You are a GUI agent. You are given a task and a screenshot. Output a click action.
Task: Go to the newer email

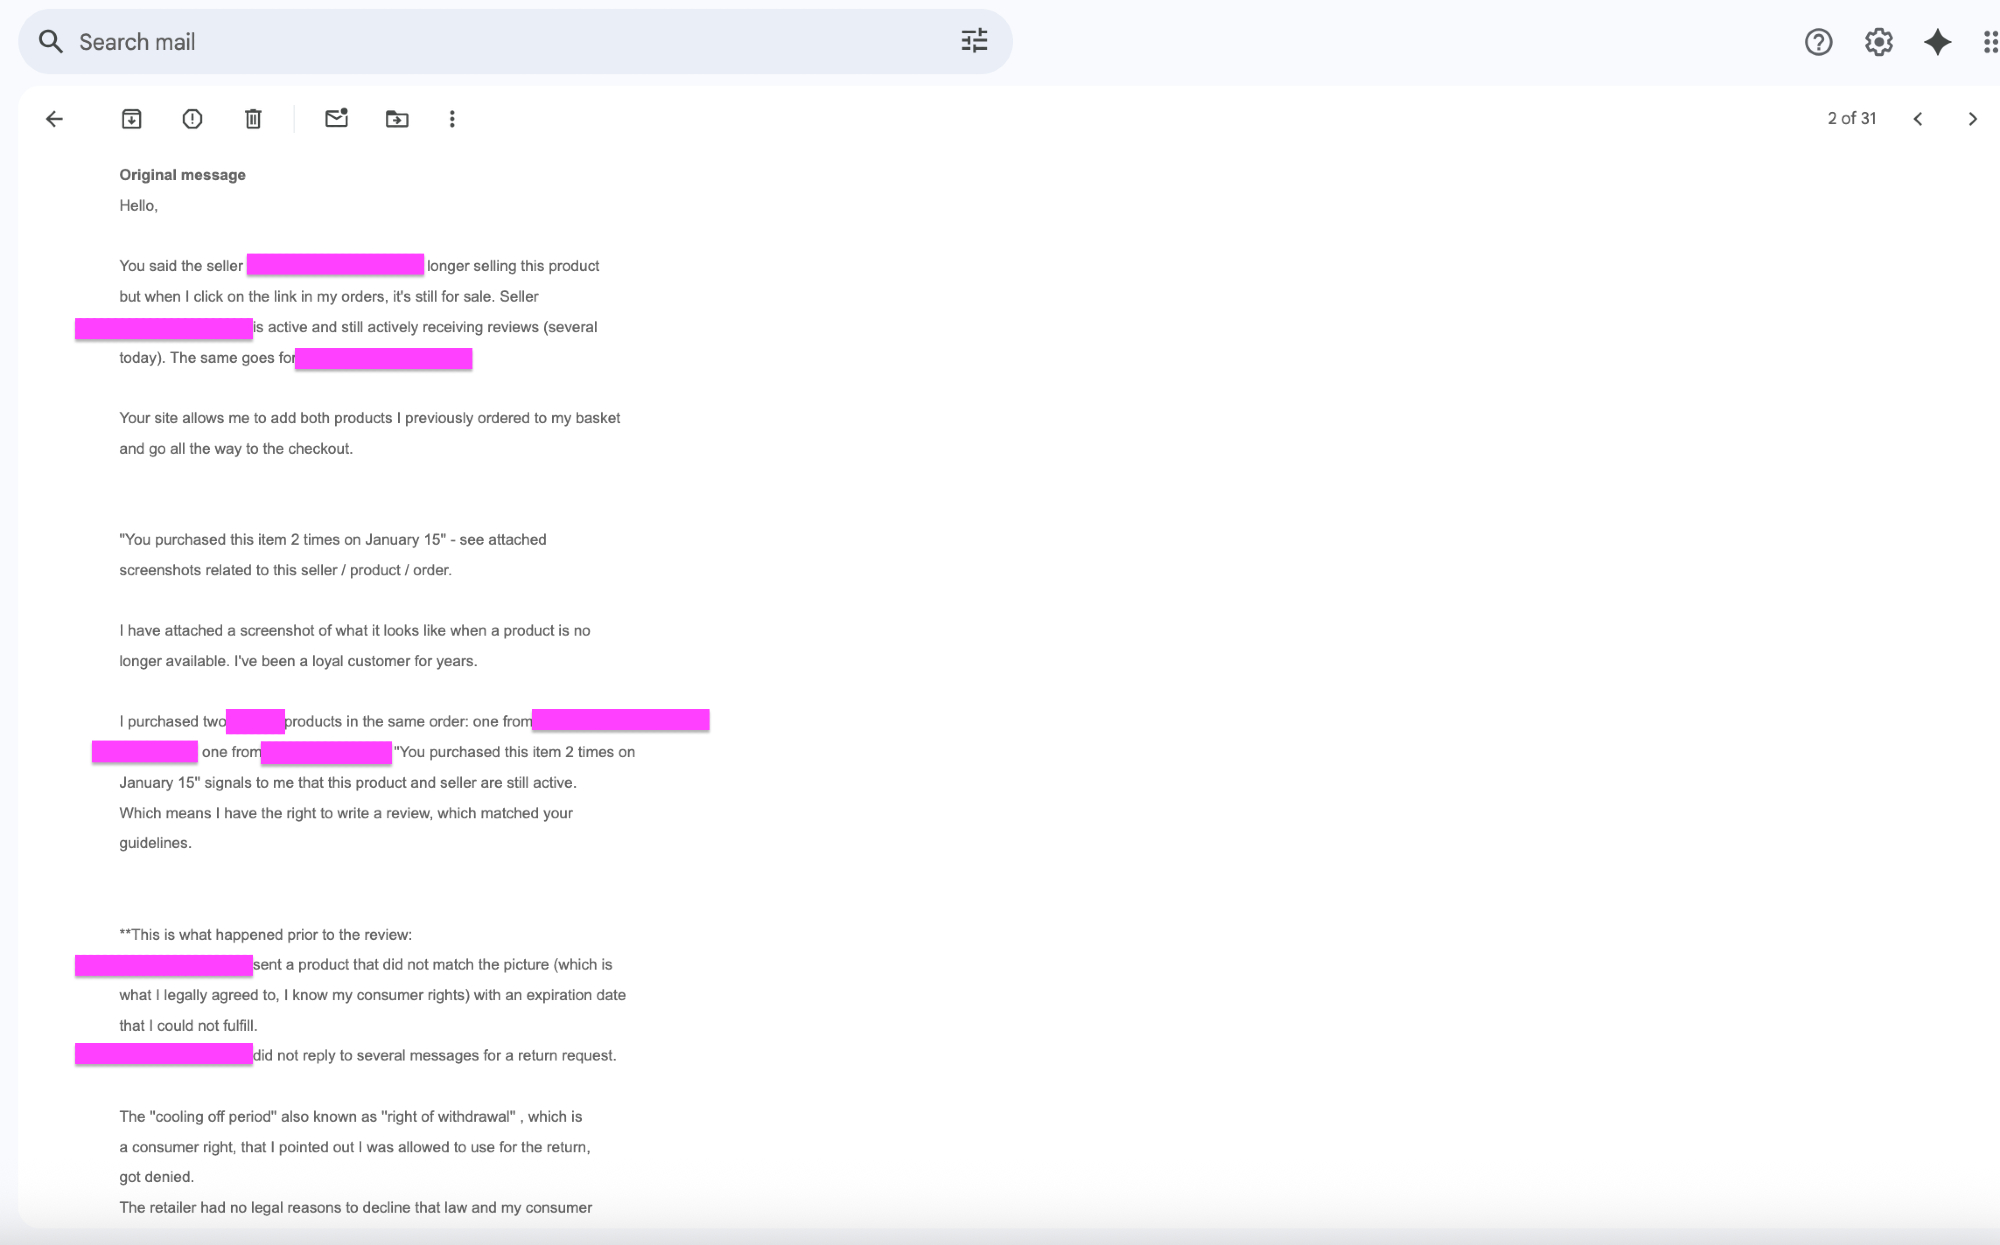(x=1917, y=119)
